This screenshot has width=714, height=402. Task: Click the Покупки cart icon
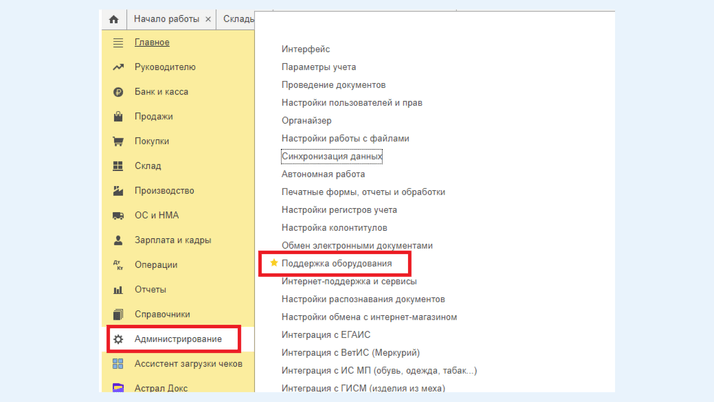point(118,141)
